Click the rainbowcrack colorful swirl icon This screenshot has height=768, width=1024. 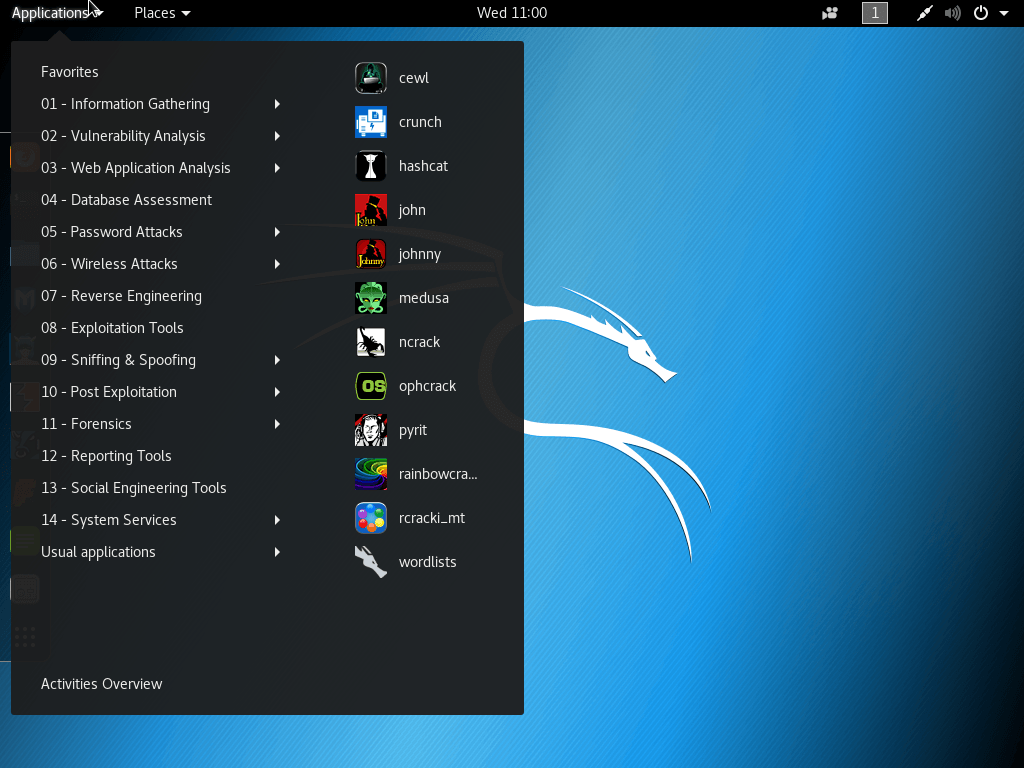[370, 474]
